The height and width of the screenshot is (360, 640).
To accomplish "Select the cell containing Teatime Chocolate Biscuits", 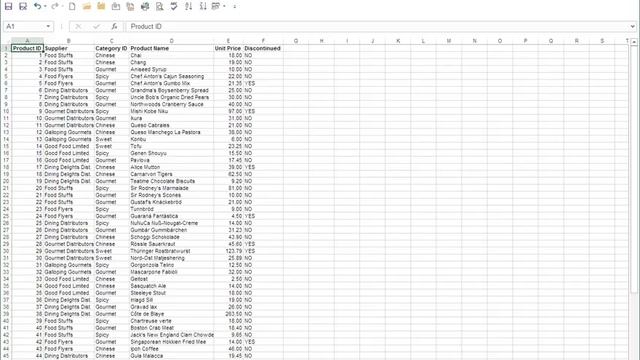I will (171, 181).
